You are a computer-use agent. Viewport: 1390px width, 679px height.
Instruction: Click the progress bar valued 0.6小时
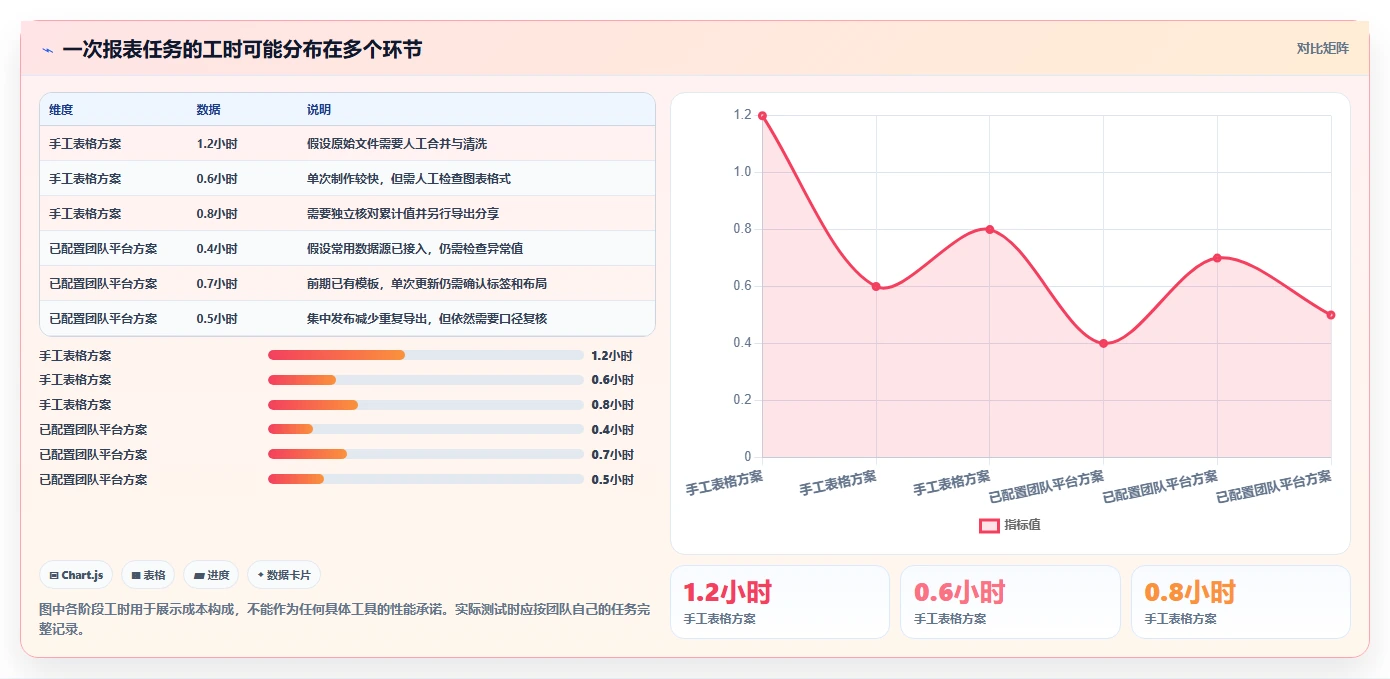pyautogui.click(x=426, y=380)
